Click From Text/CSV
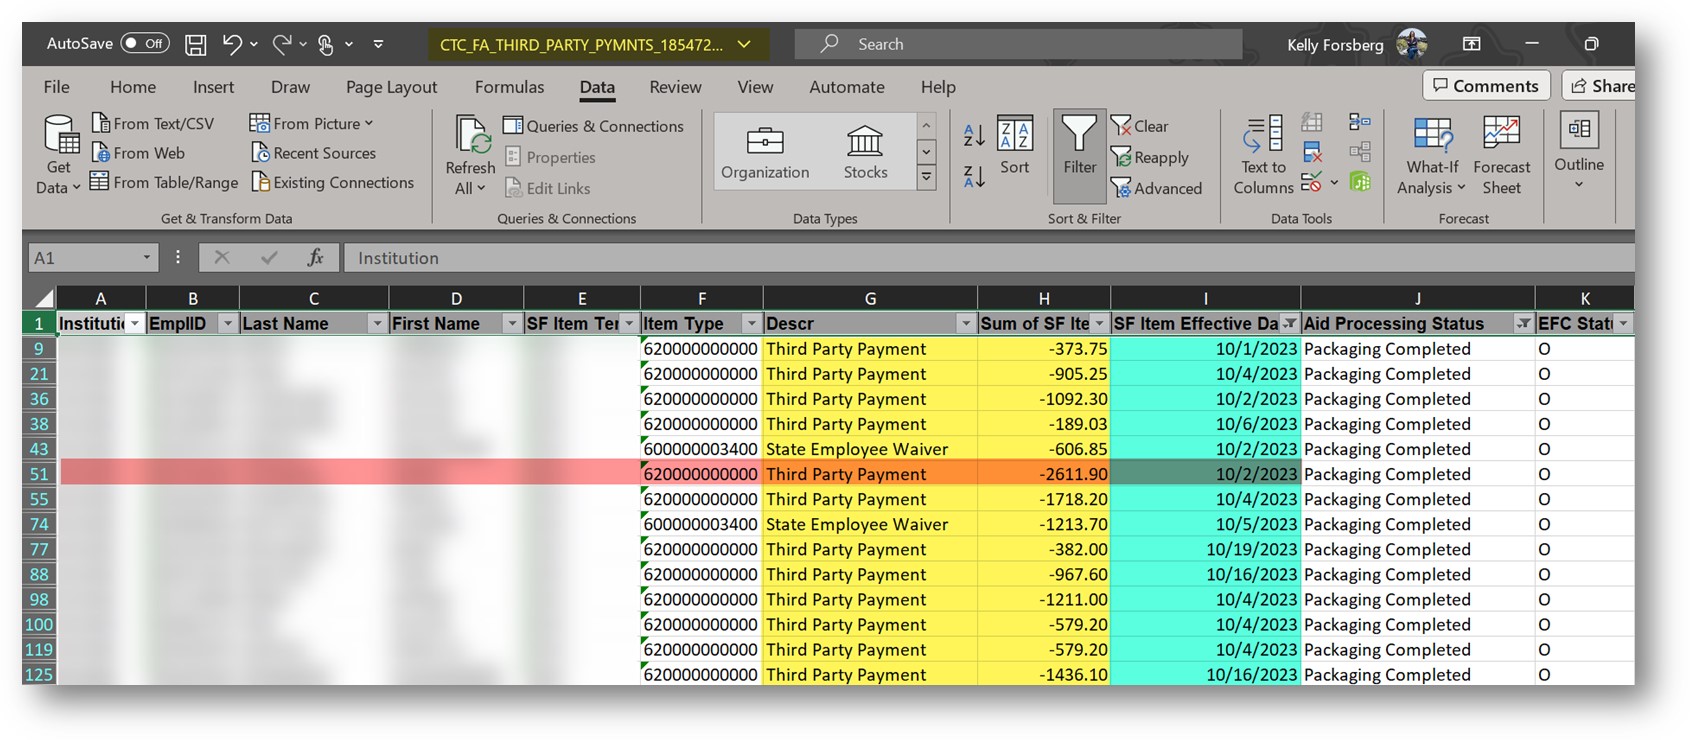 tap(153, 123)
